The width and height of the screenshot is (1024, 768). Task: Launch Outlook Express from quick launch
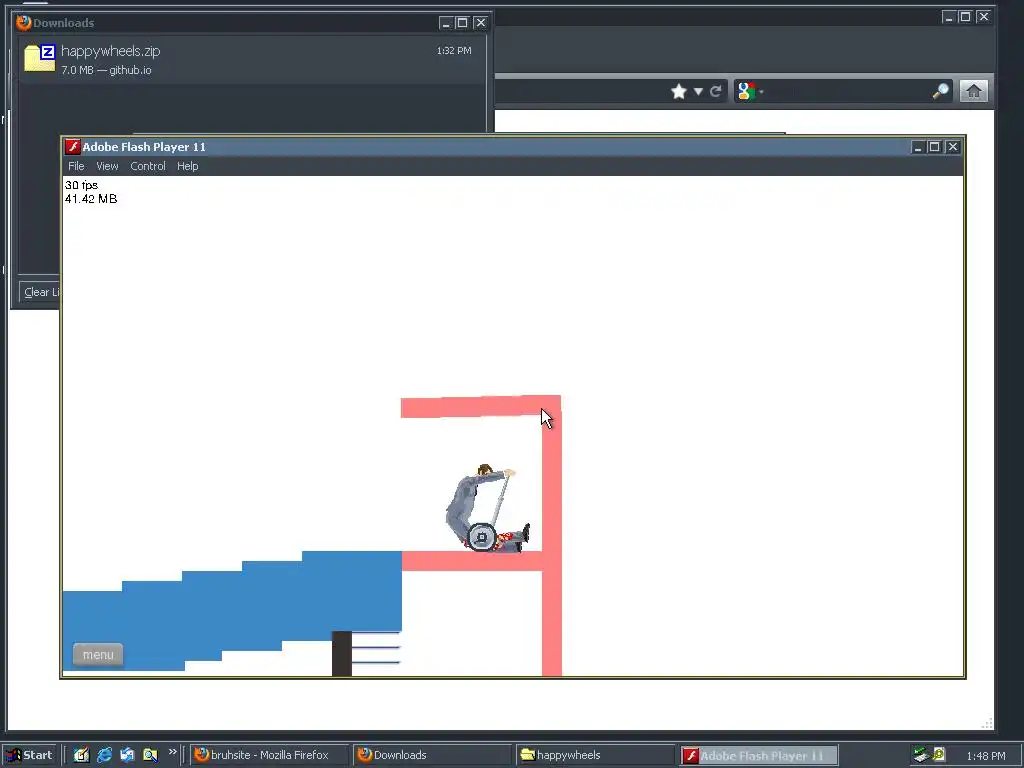click(x=127, y=755)
